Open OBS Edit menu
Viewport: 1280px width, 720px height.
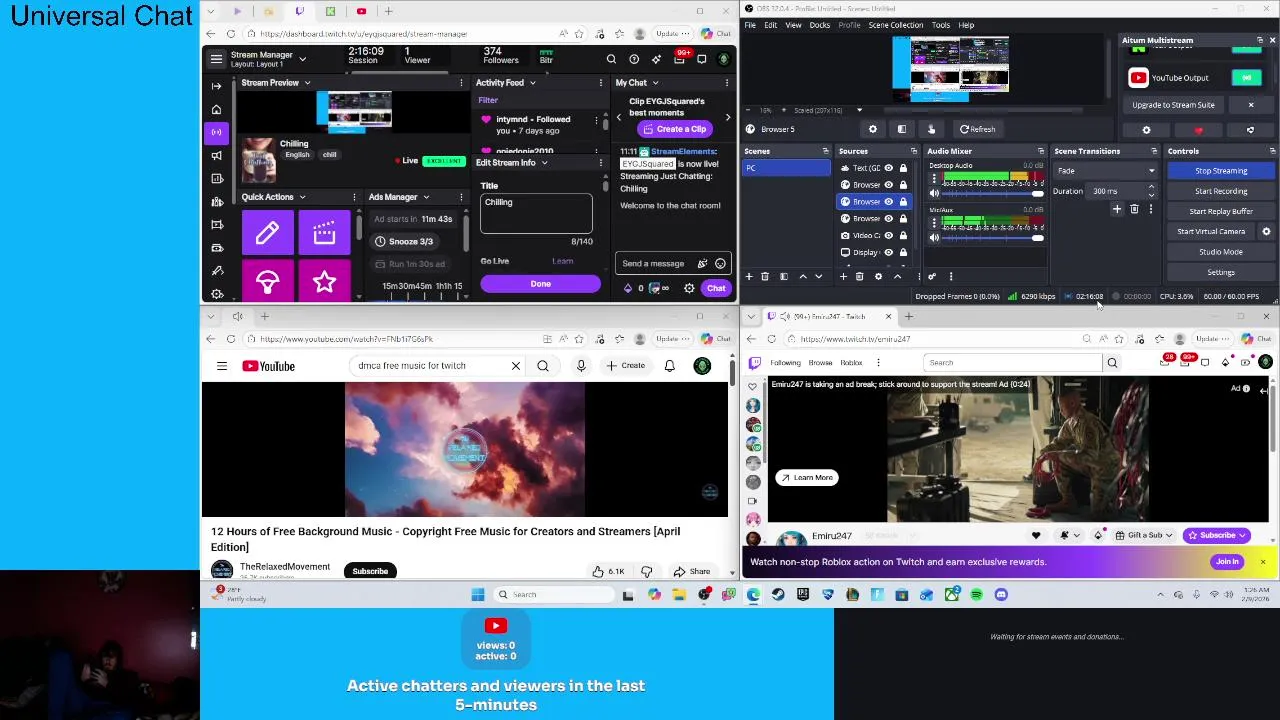pos(771,25)
